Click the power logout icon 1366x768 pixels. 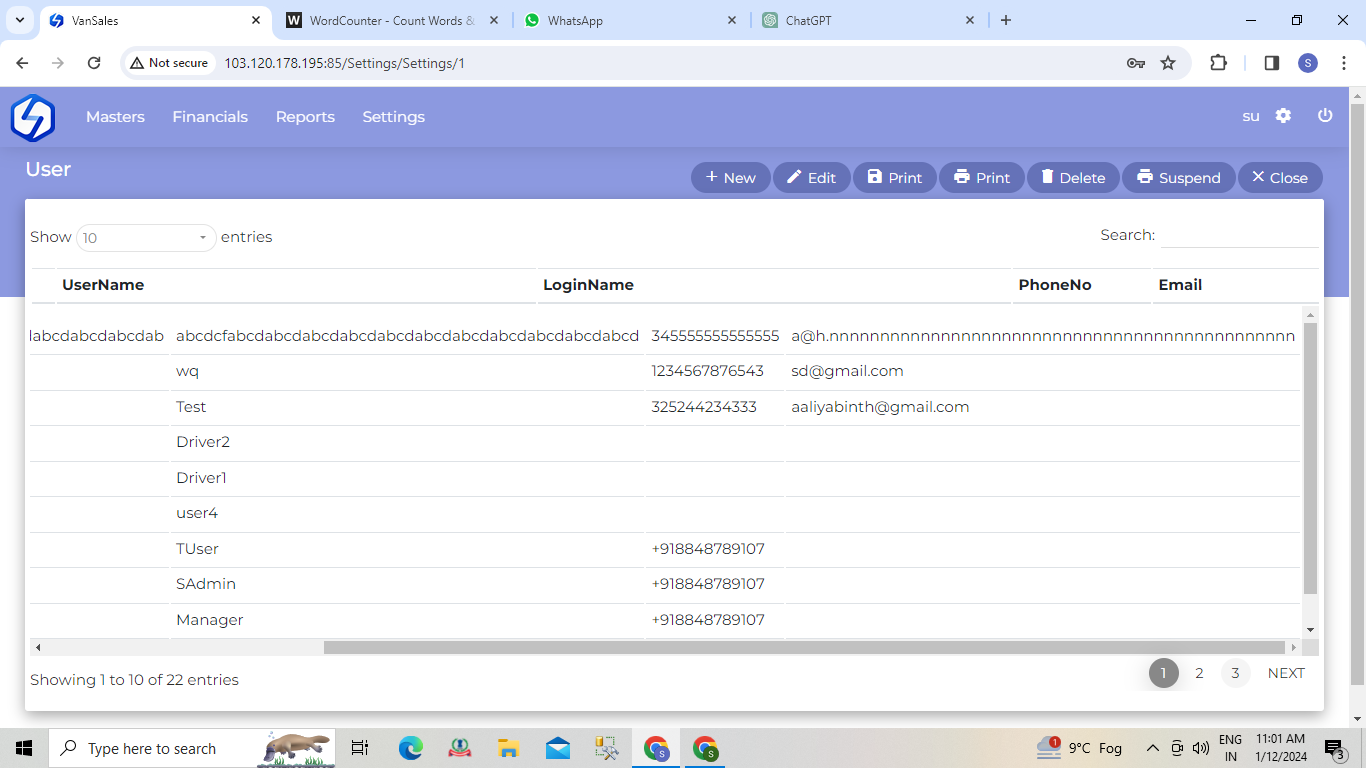pyautogui.click(x=1325, y=116)
